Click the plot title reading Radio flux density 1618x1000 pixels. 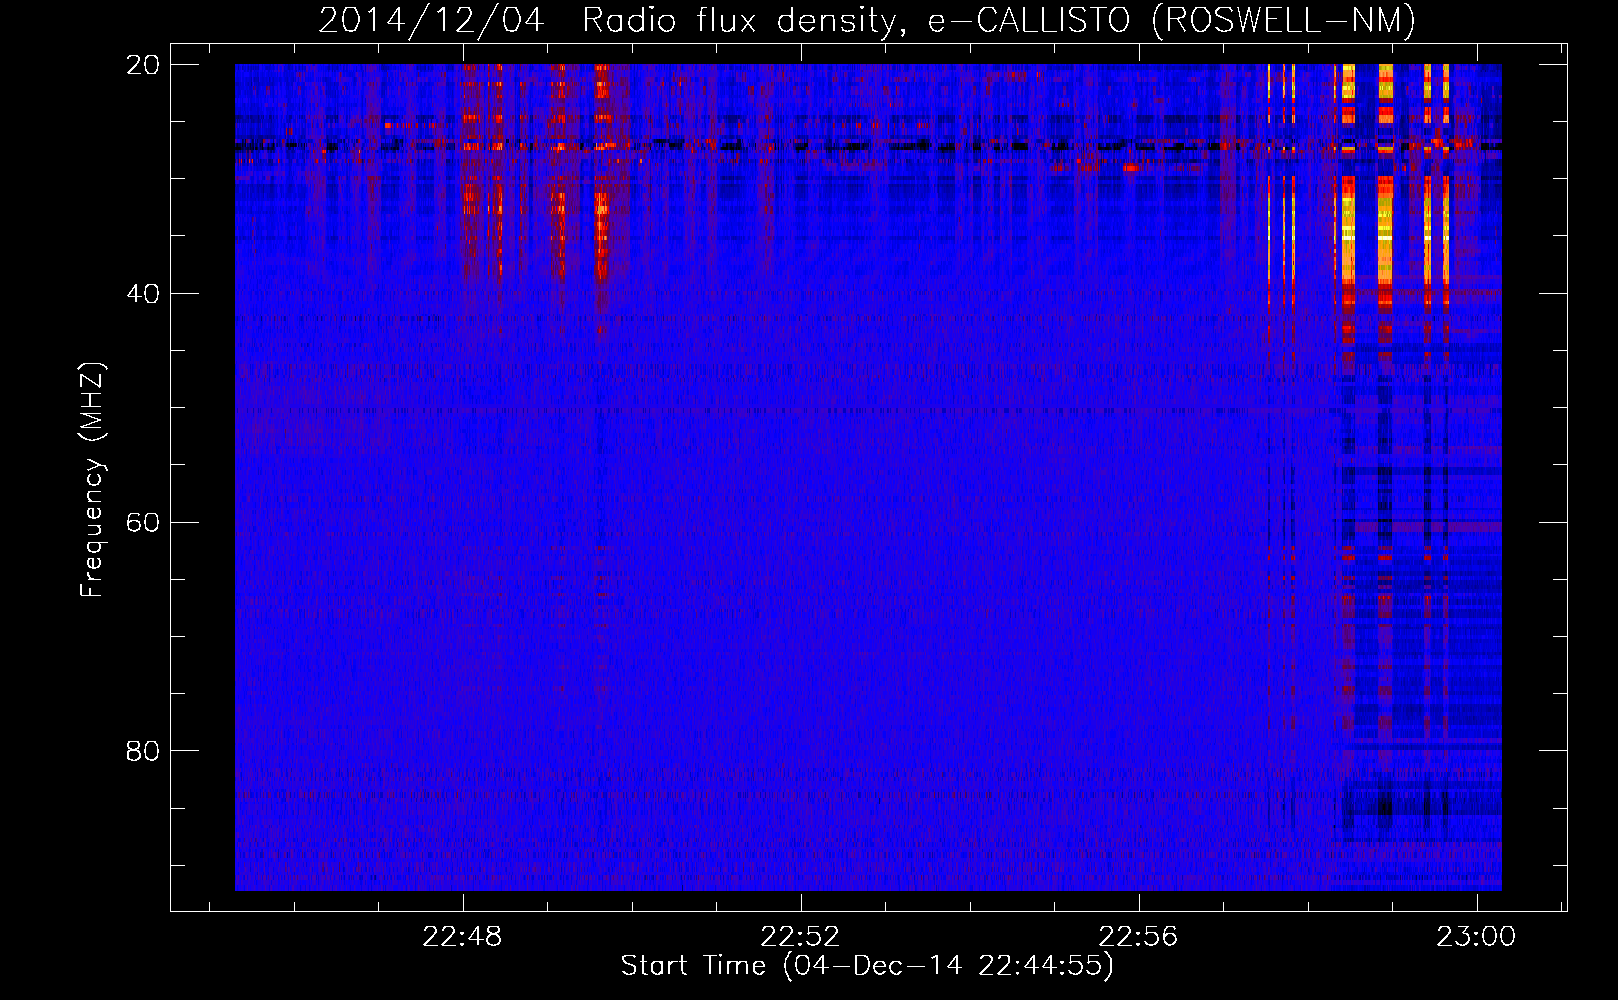point(867,20)
